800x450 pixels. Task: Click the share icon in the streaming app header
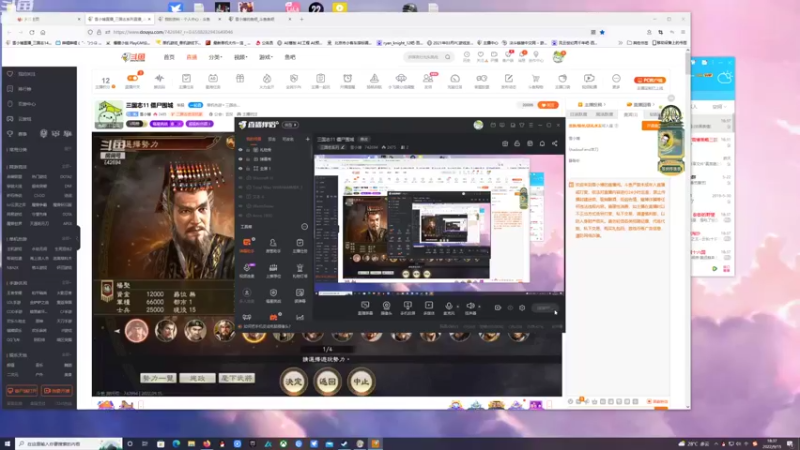pos(555,144)
